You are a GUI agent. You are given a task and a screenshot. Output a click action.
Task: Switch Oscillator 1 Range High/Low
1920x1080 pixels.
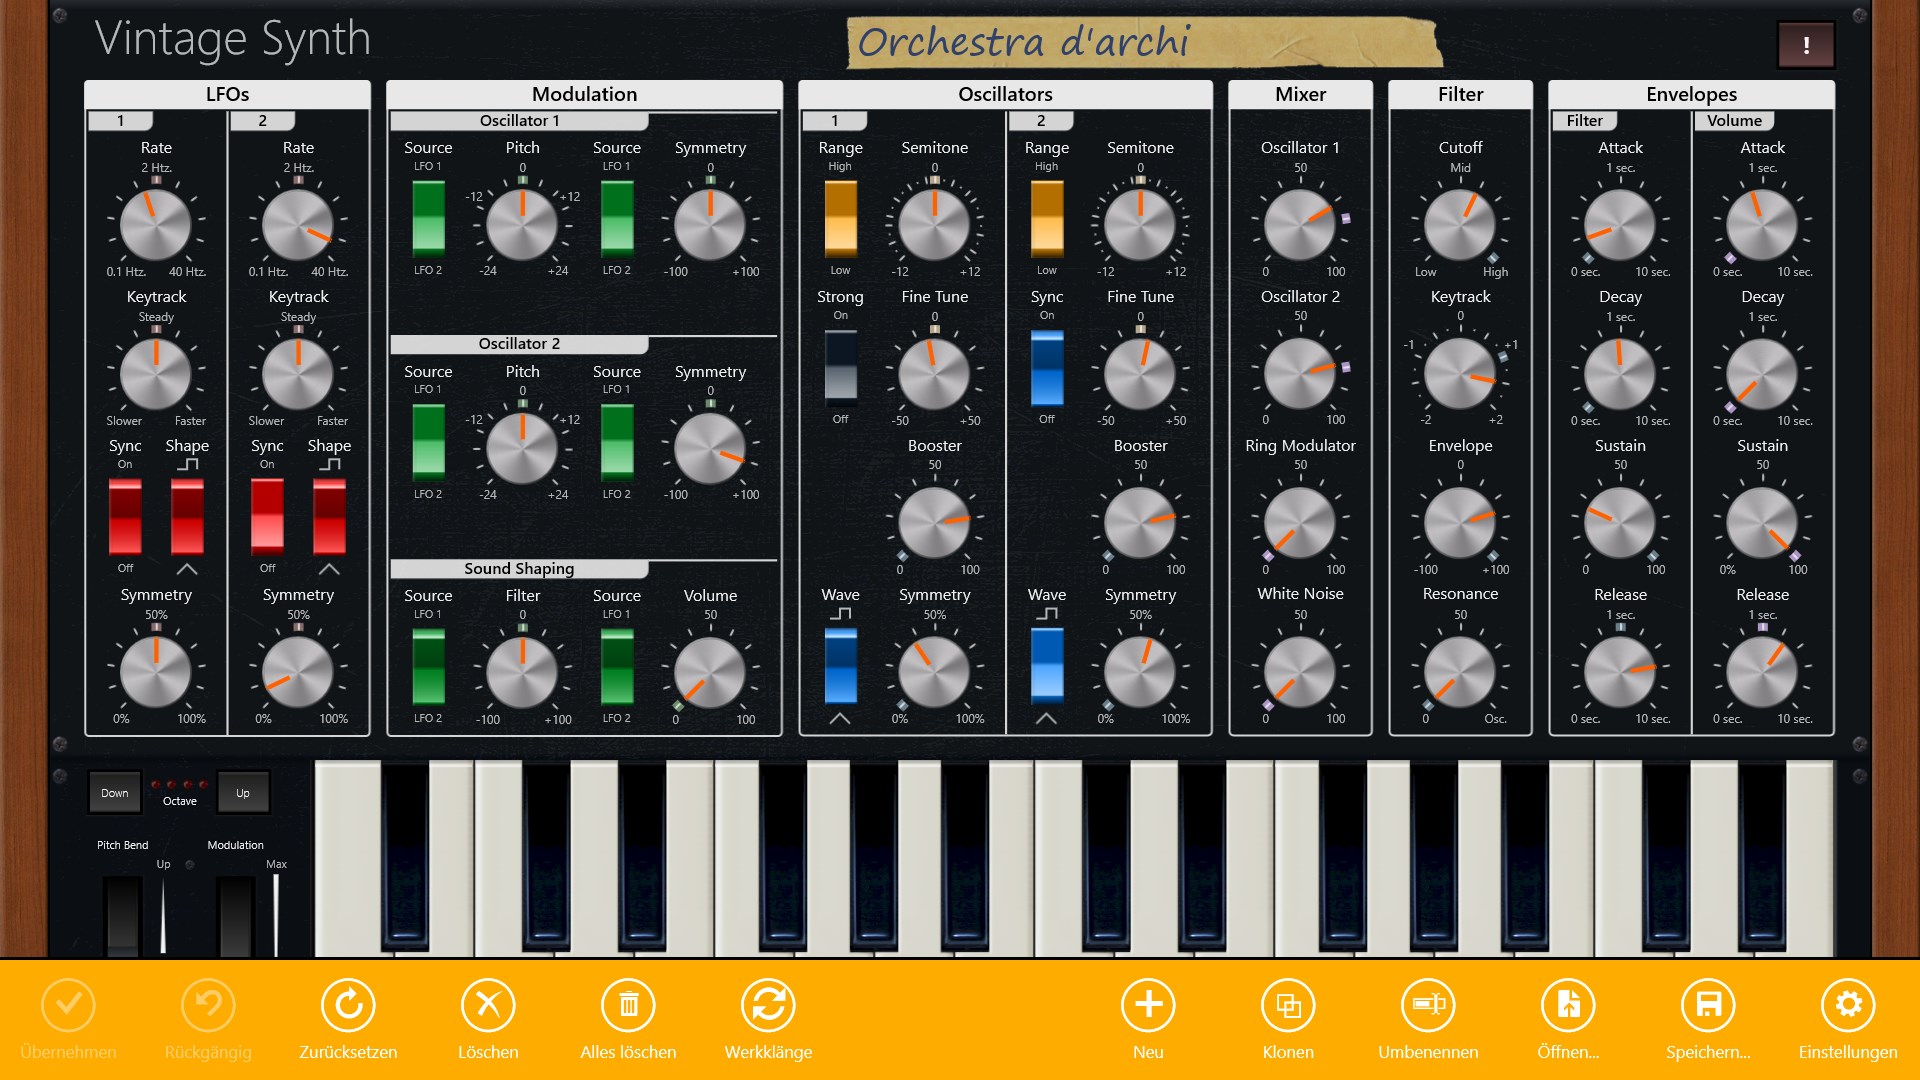[x=840, y=219]
